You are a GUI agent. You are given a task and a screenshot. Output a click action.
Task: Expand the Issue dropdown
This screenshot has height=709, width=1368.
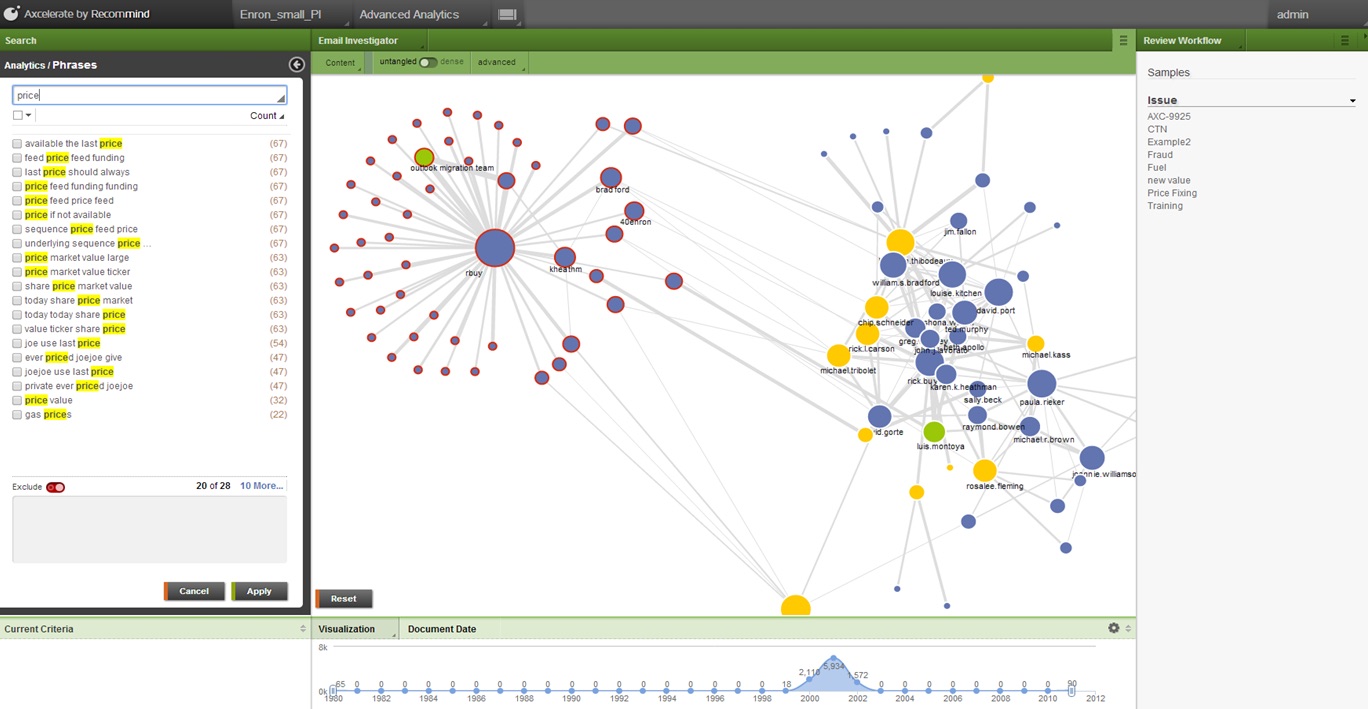click(1352, 101)
